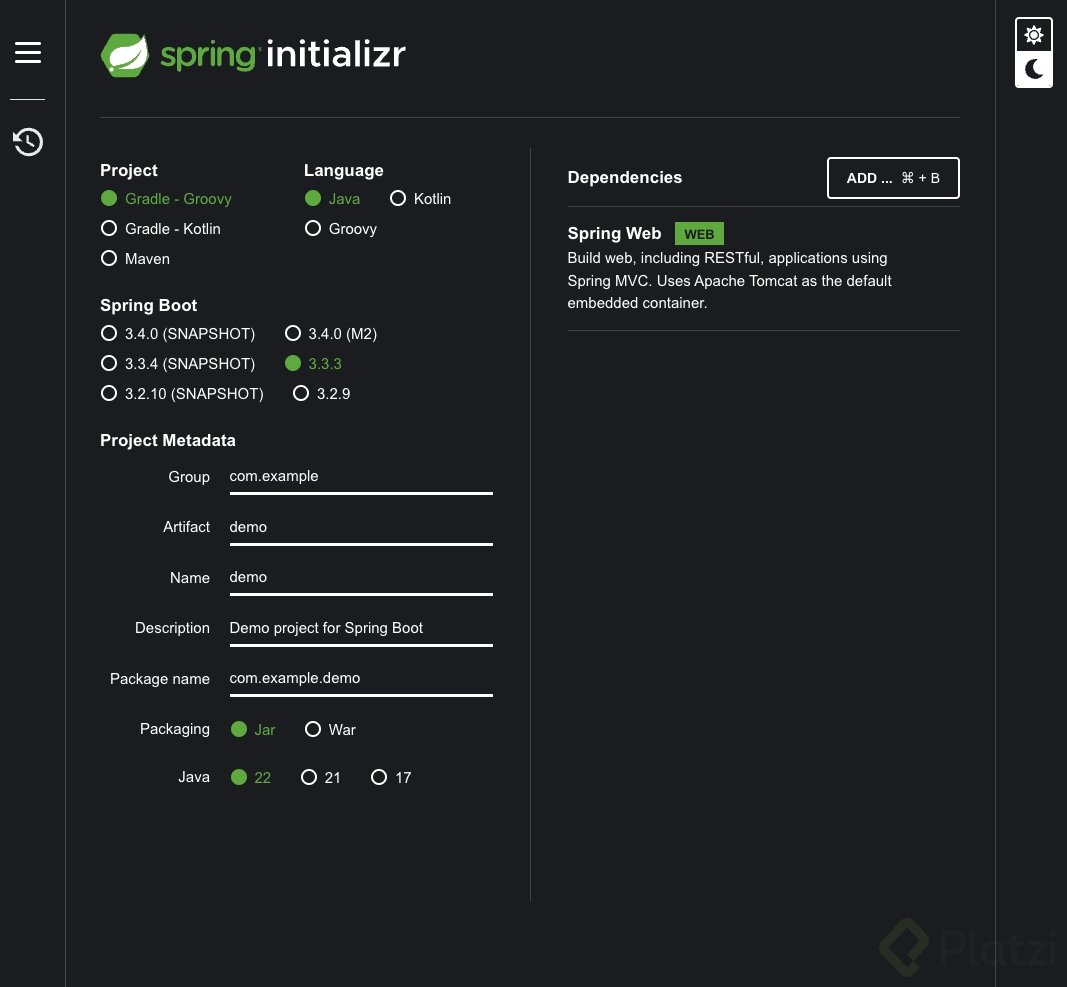This screenshot has width=1067, height=987.
Task: Click the Spring Initializr logo
Action: 253,55
